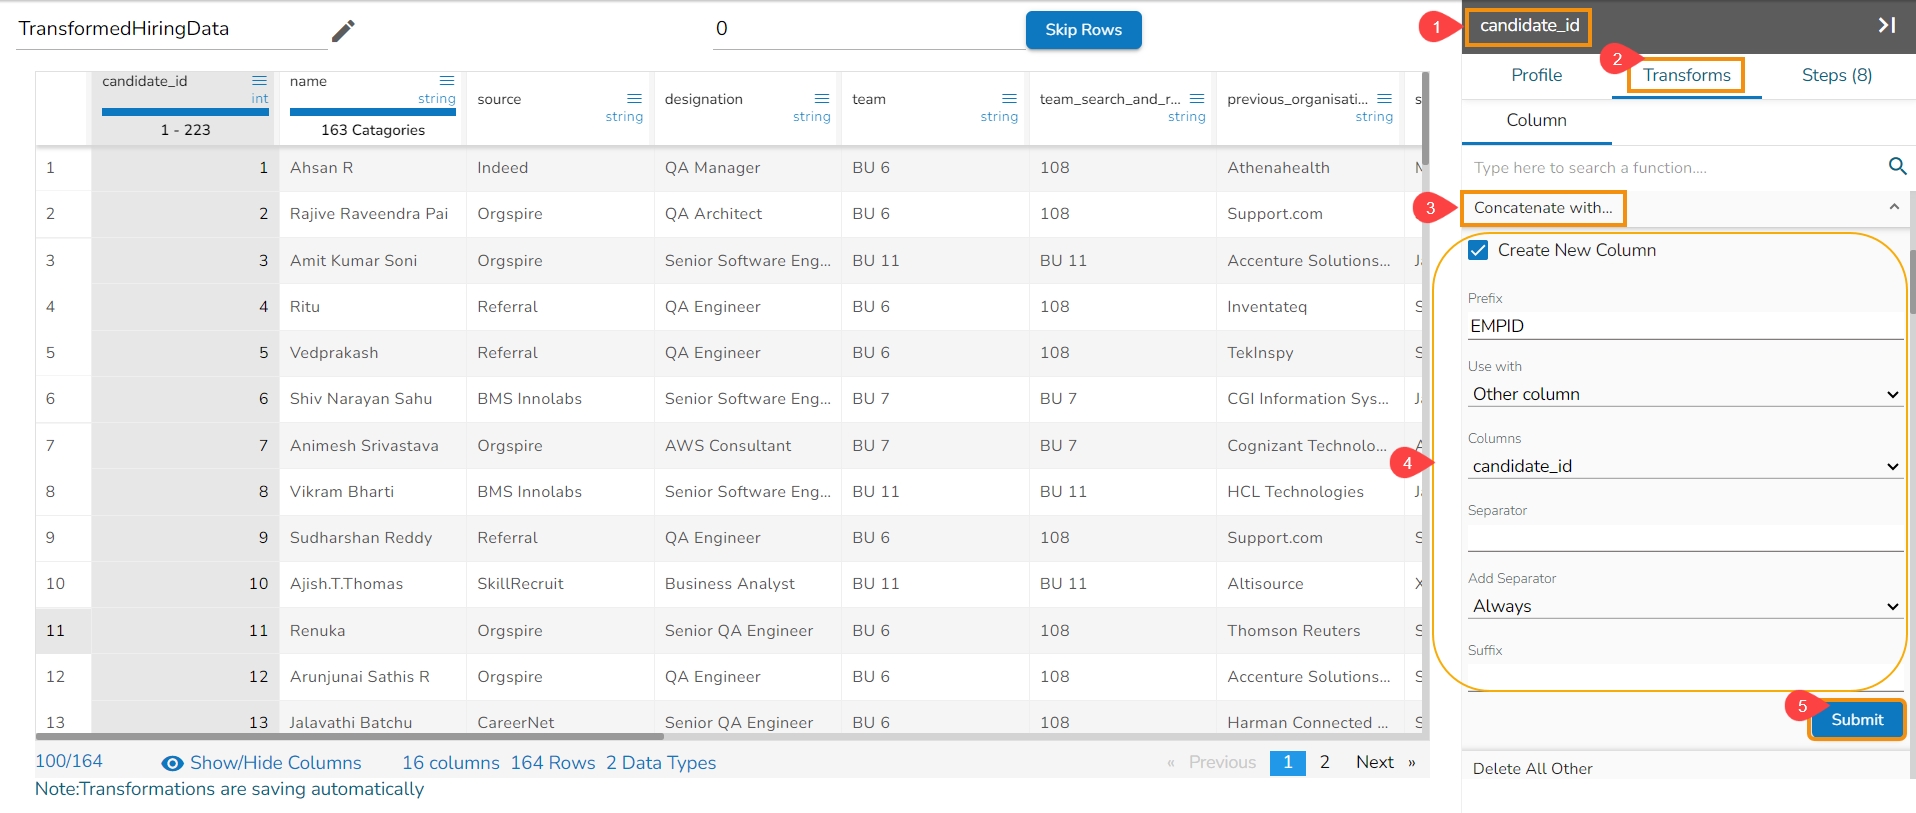Switch to the Profile tab
The image size is (1916, 813).
(1536, 75)
